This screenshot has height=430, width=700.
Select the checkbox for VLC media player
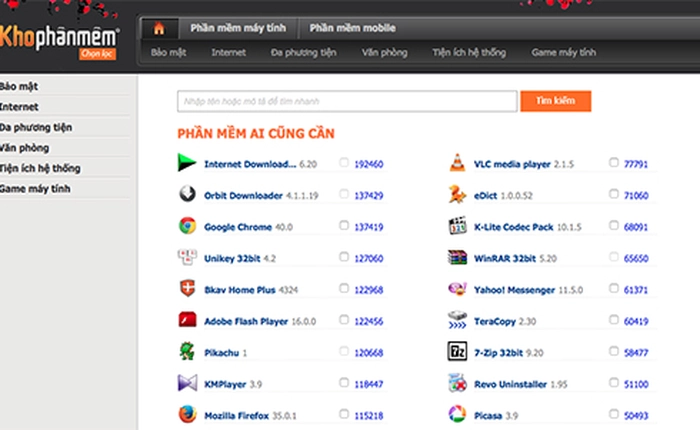(614, 163)
